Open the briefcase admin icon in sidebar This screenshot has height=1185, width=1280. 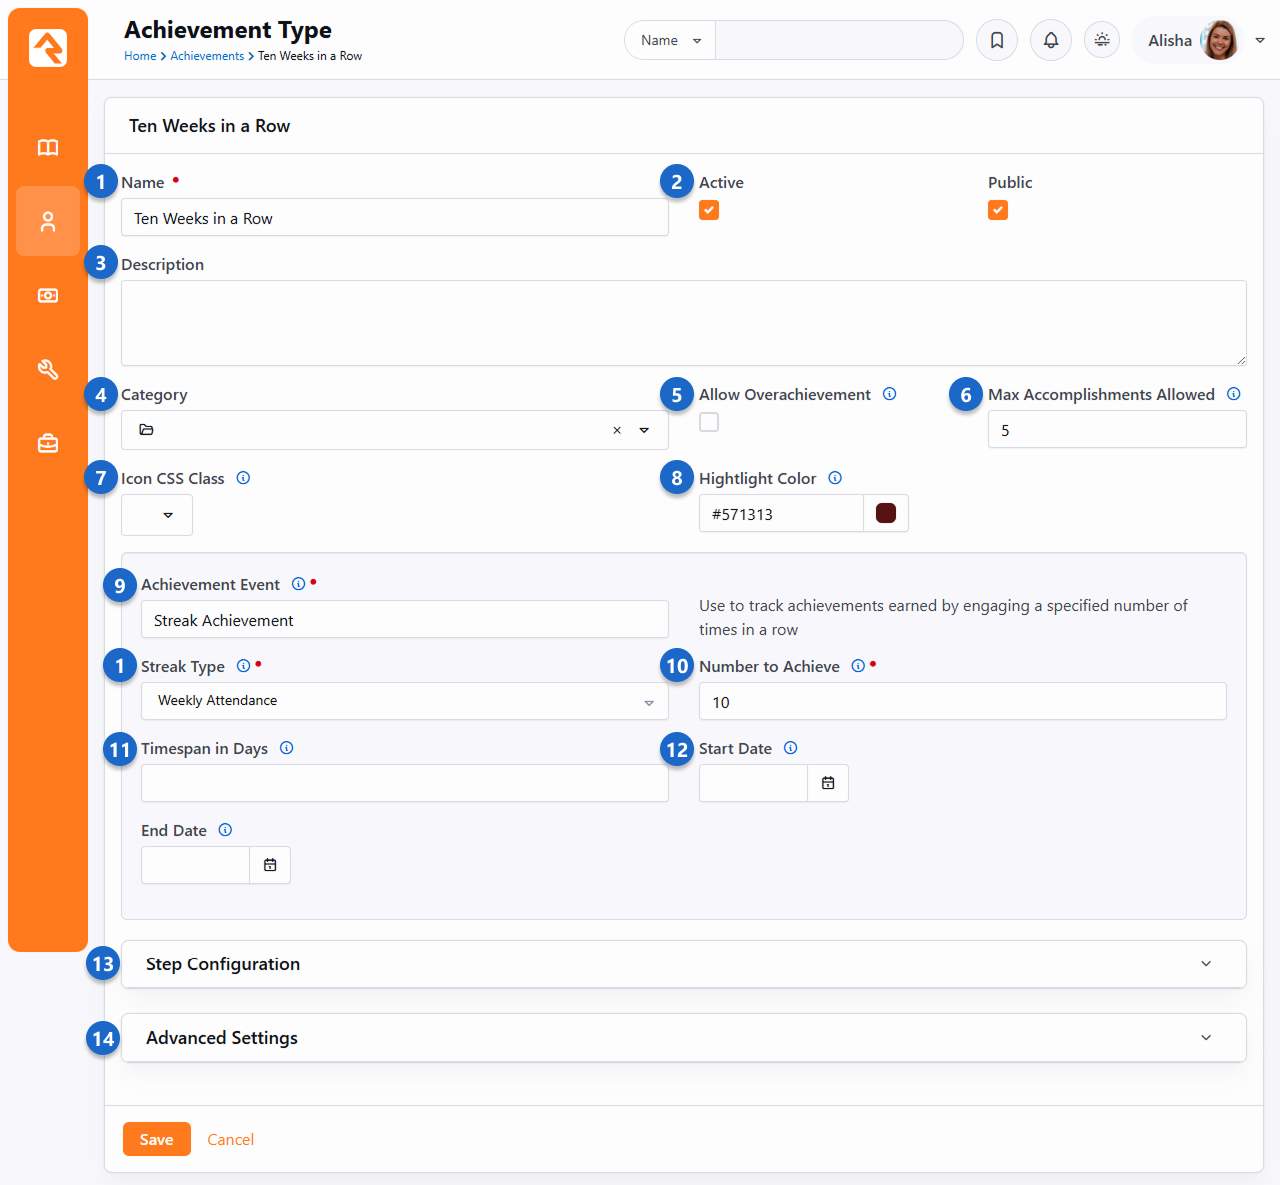pos(48,443)
